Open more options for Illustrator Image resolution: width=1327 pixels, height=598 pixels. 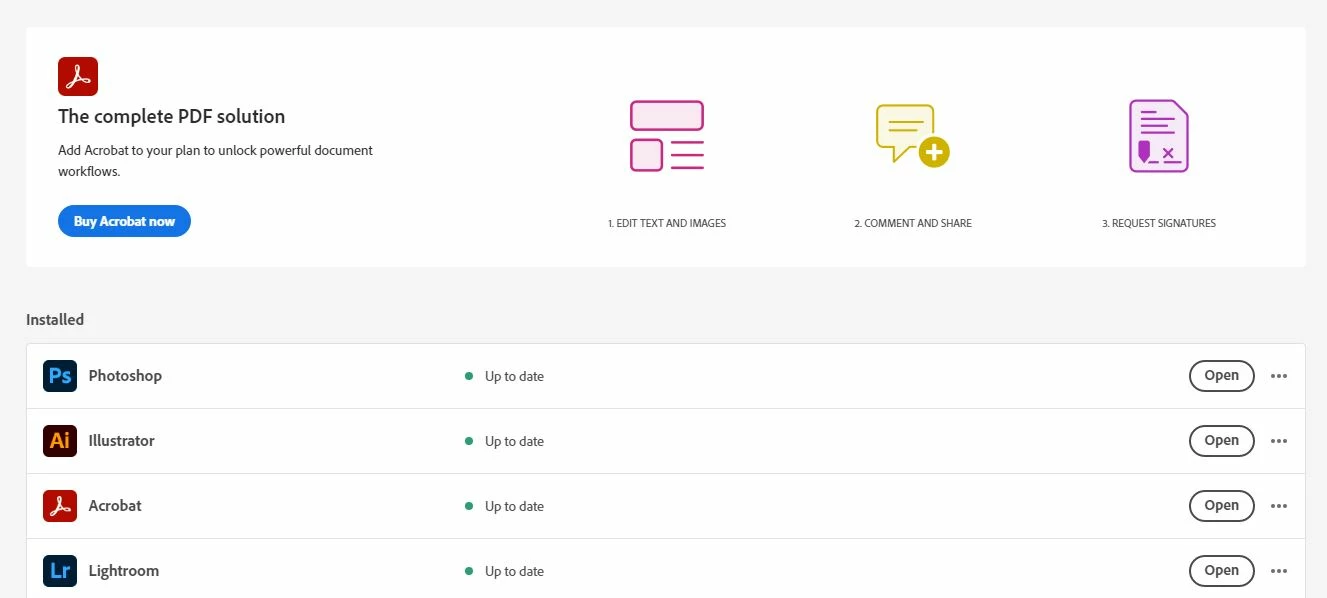coord(1279,441)
